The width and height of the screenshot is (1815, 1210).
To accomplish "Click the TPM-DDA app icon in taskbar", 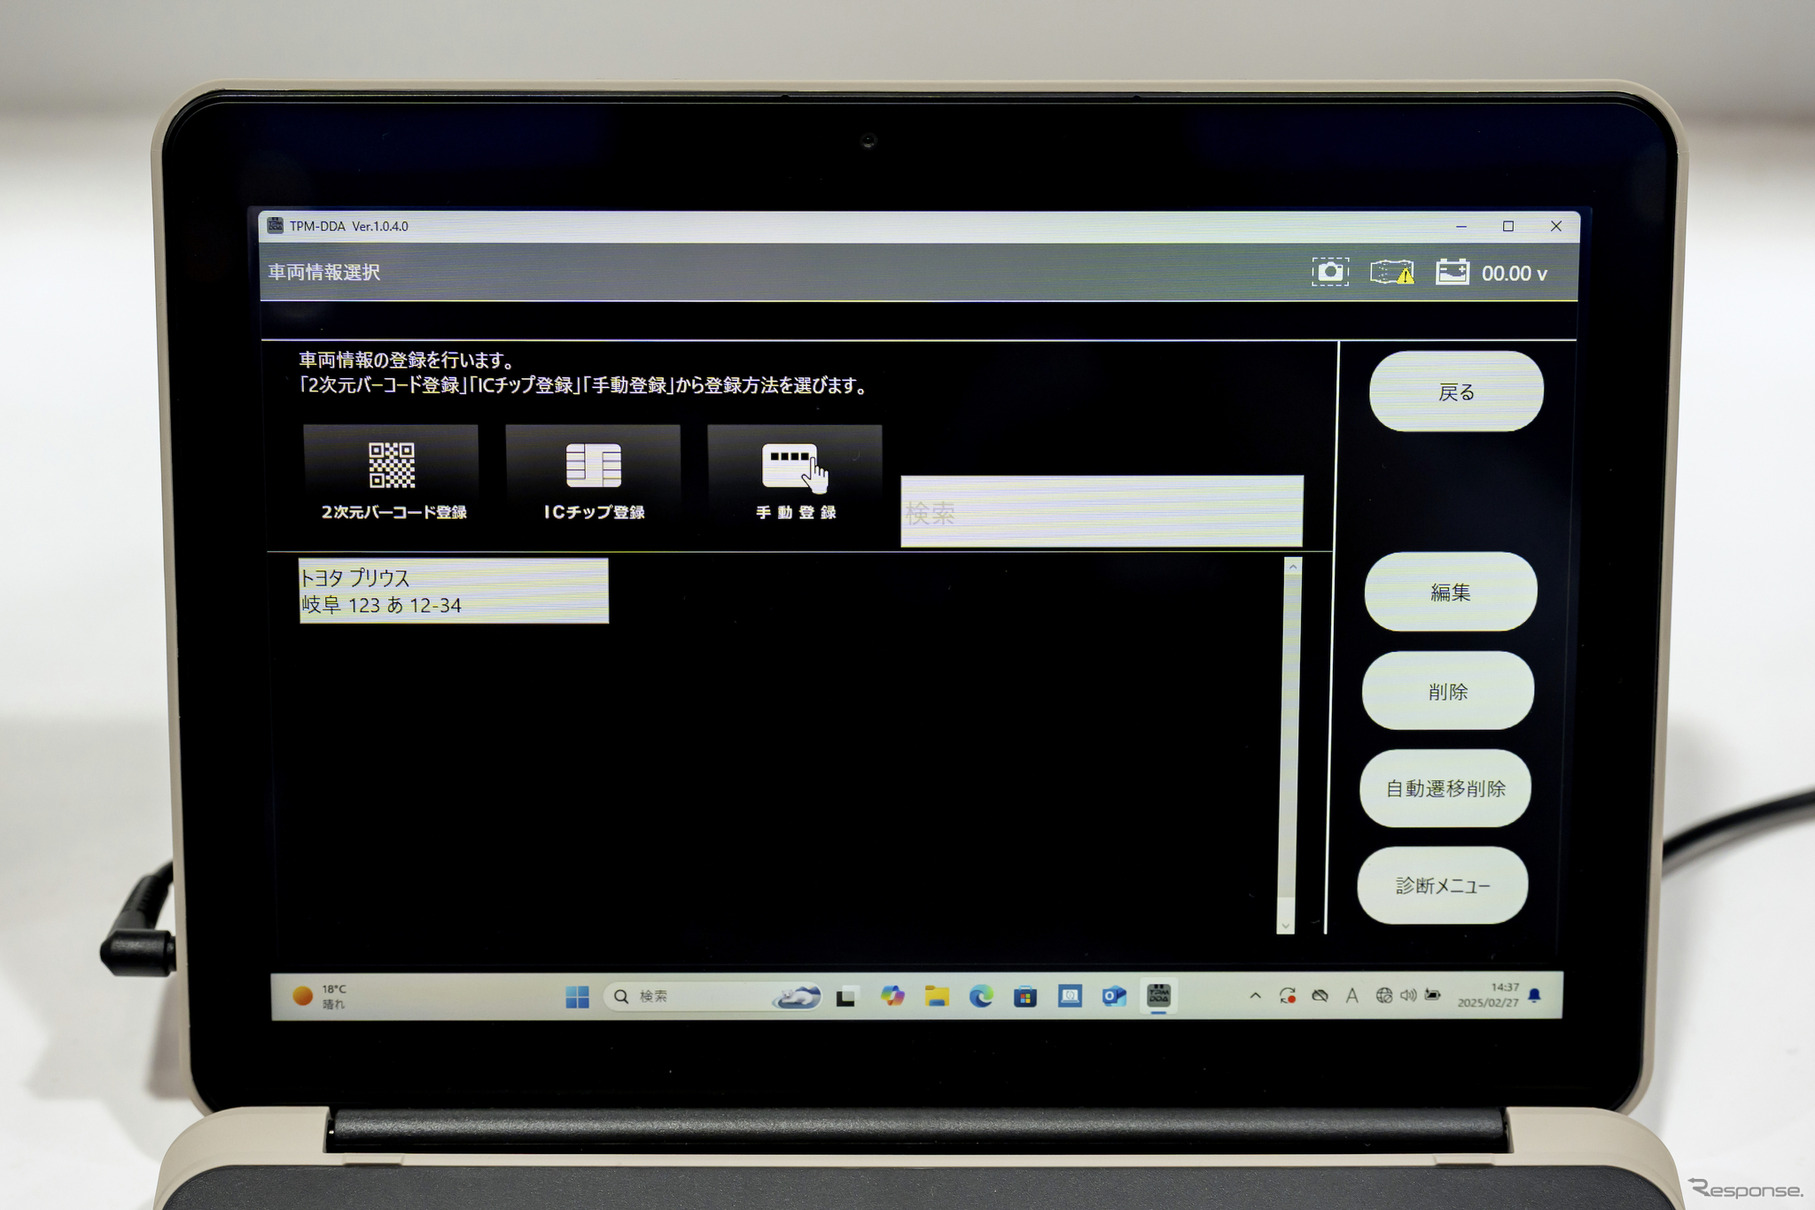I will click(x=1158, y=996).
